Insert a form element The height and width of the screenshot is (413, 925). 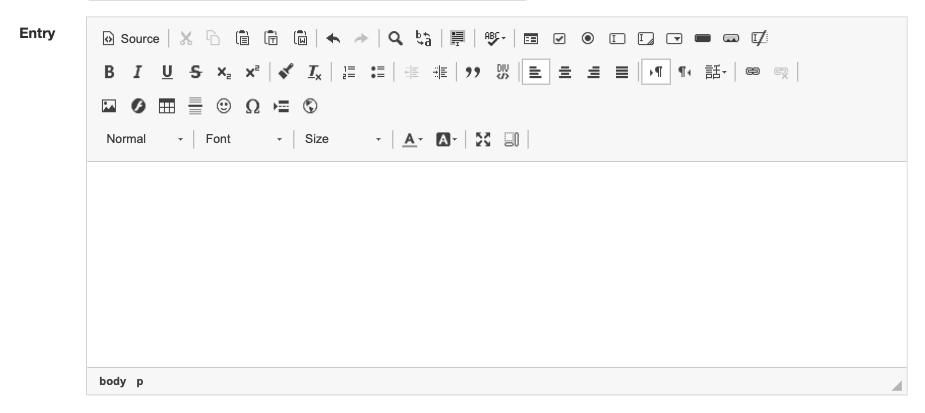pyautogui.click(x=531, y=38)
